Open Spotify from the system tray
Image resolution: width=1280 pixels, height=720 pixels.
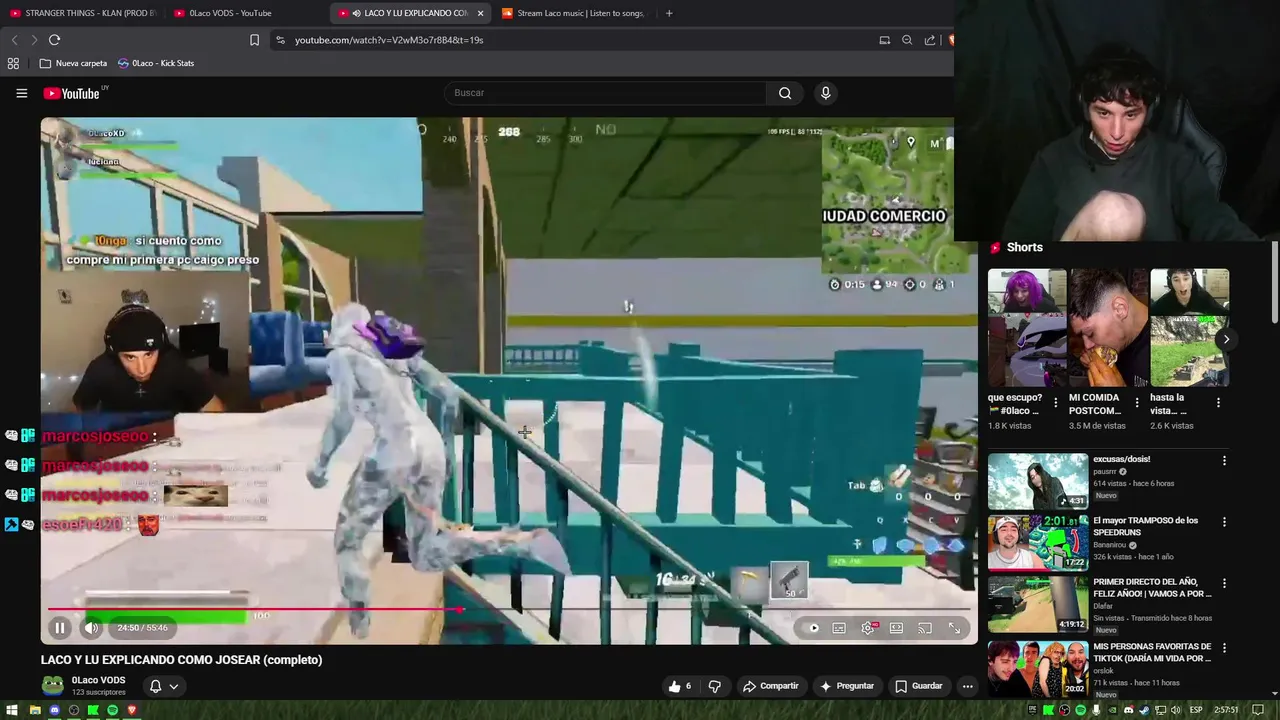point(1080,710)
